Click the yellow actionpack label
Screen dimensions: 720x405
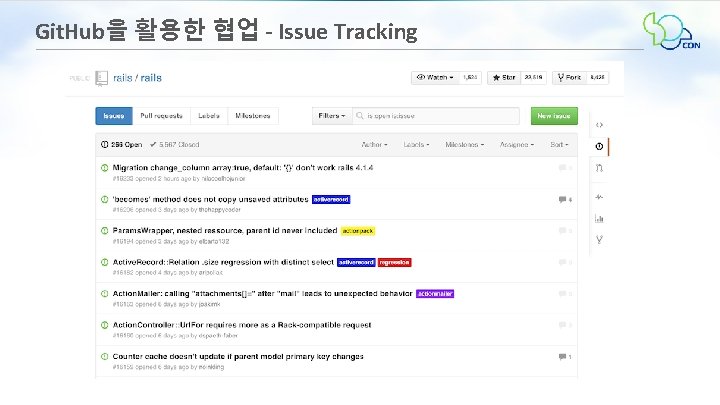(x=358, y=231)
